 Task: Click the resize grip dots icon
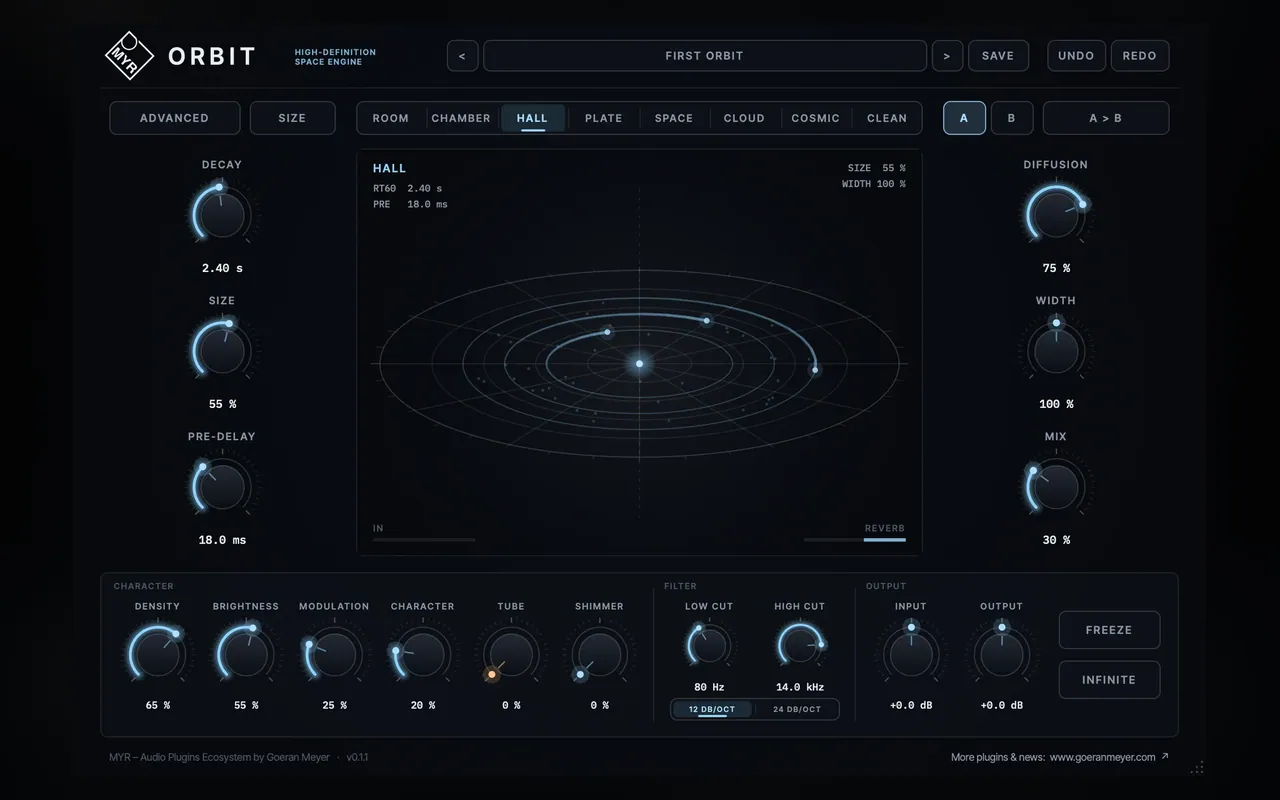[x=1197, y=768]
